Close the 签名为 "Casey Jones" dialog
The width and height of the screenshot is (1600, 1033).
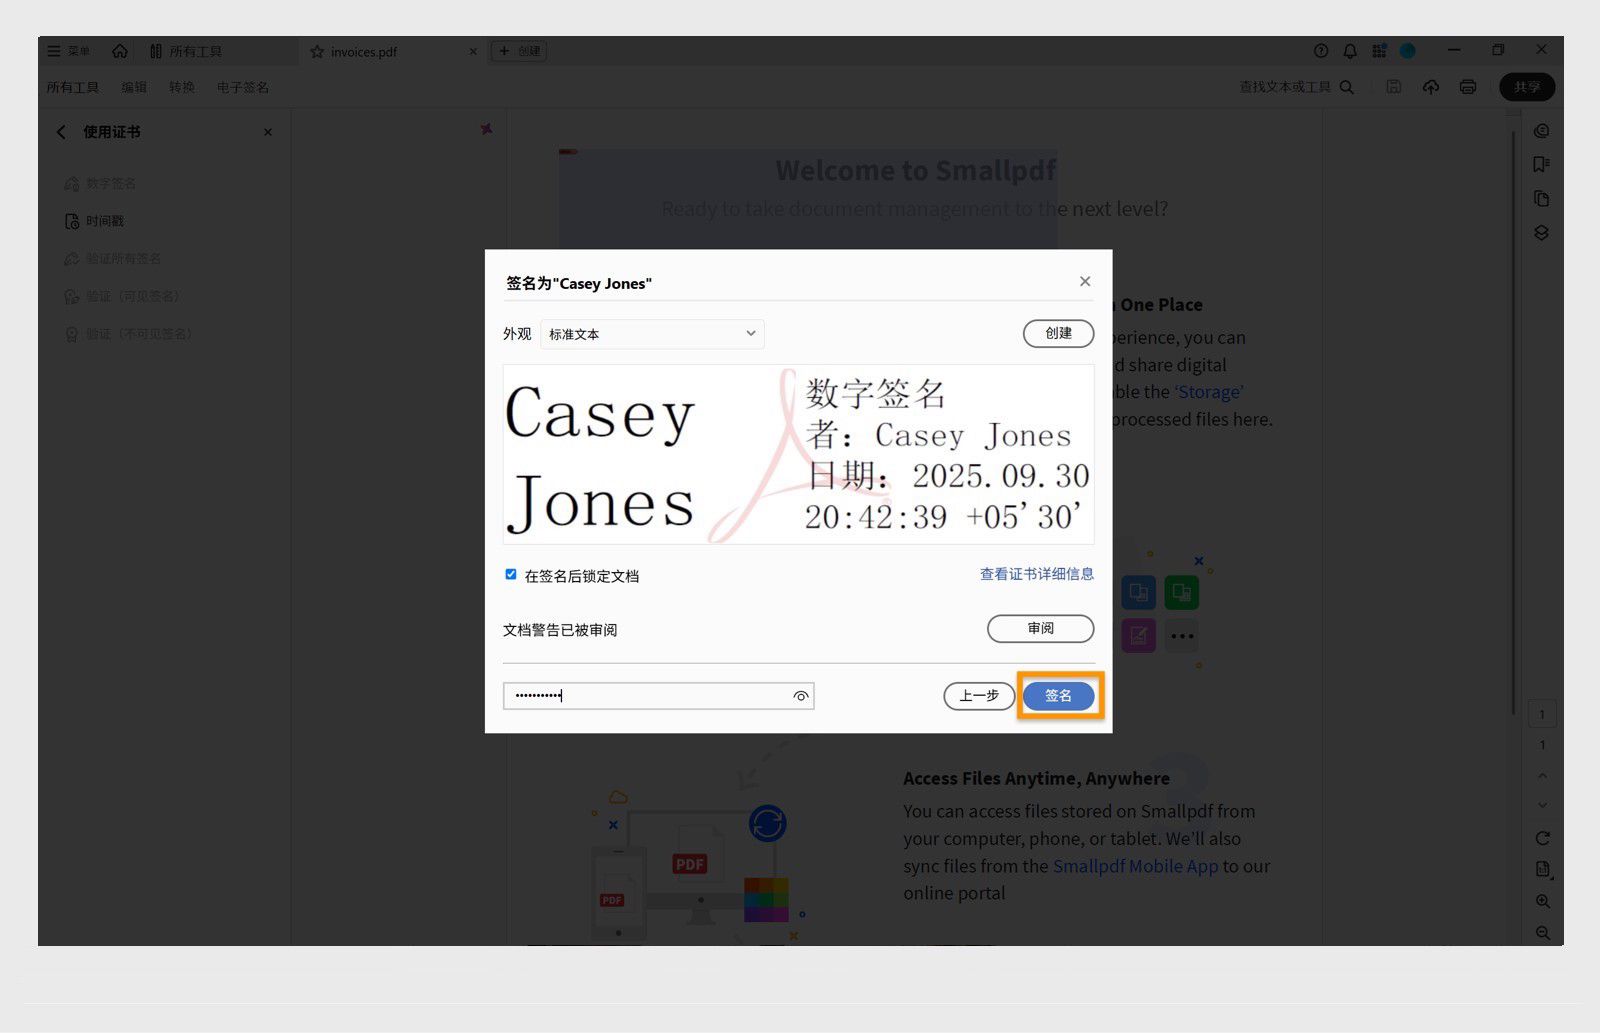tap(1085, 281)
